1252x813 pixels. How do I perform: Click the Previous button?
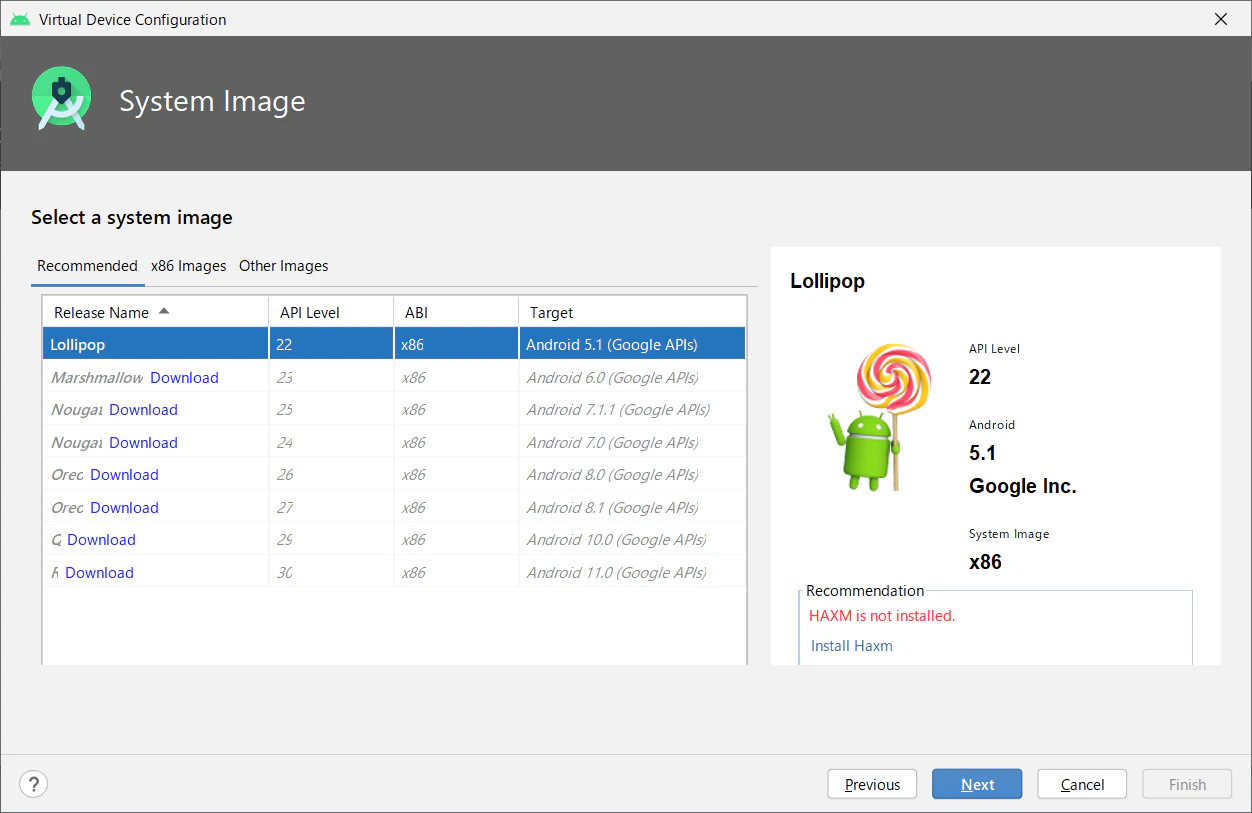(872, 785)
